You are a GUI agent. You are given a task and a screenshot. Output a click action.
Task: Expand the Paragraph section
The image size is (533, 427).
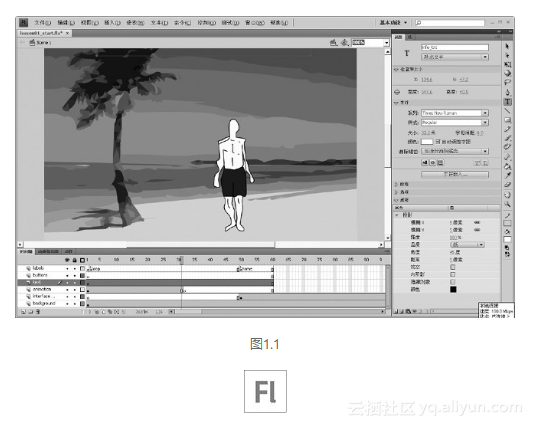click(x=396, y=184)
